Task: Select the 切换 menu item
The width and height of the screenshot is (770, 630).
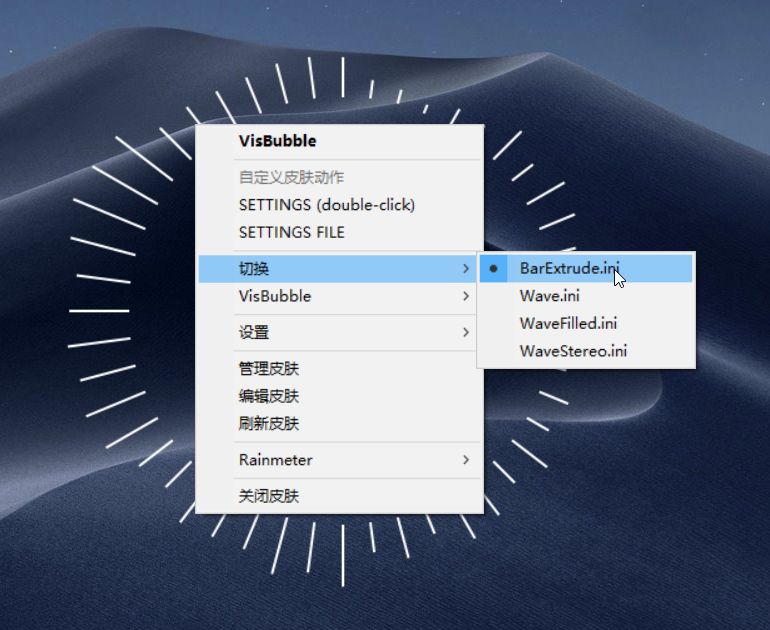Action: pos(339,269)
